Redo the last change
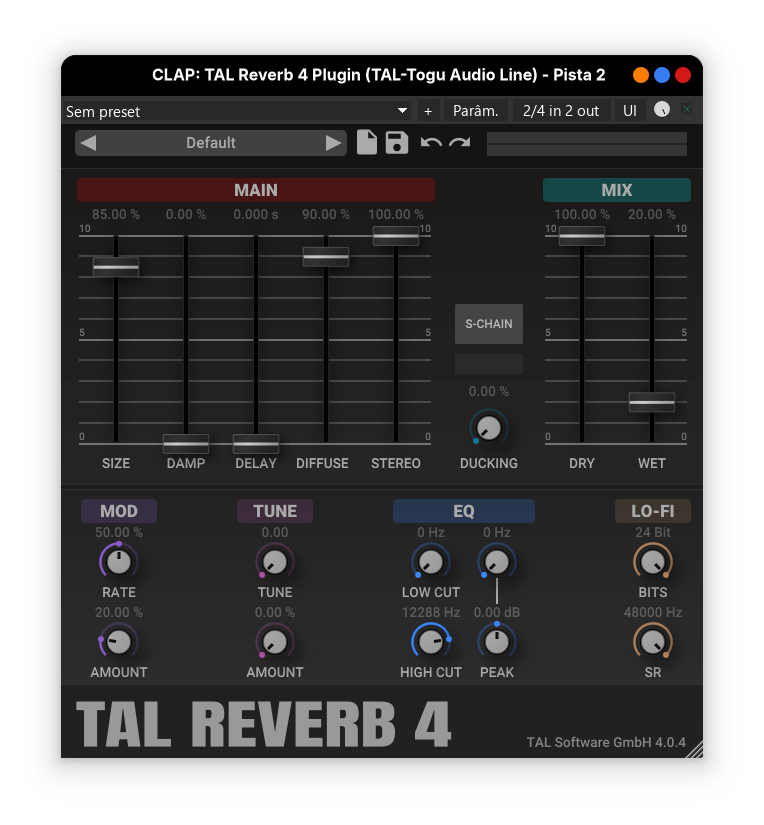 point(459,143)
